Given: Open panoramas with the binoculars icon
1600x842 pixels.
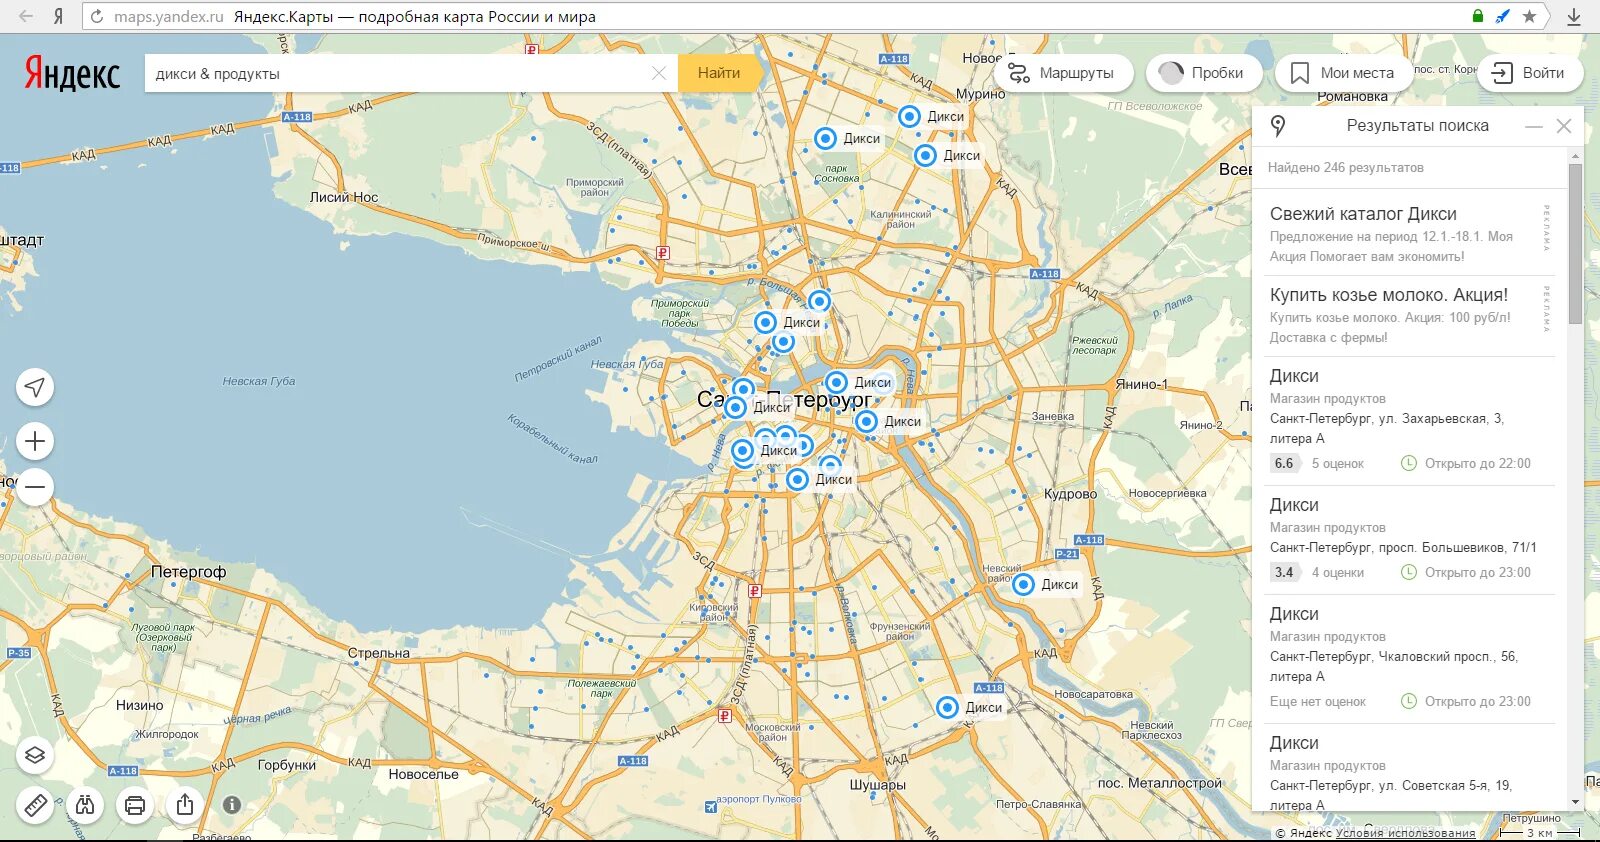Looking at the screenshot, I should (85, 804).
